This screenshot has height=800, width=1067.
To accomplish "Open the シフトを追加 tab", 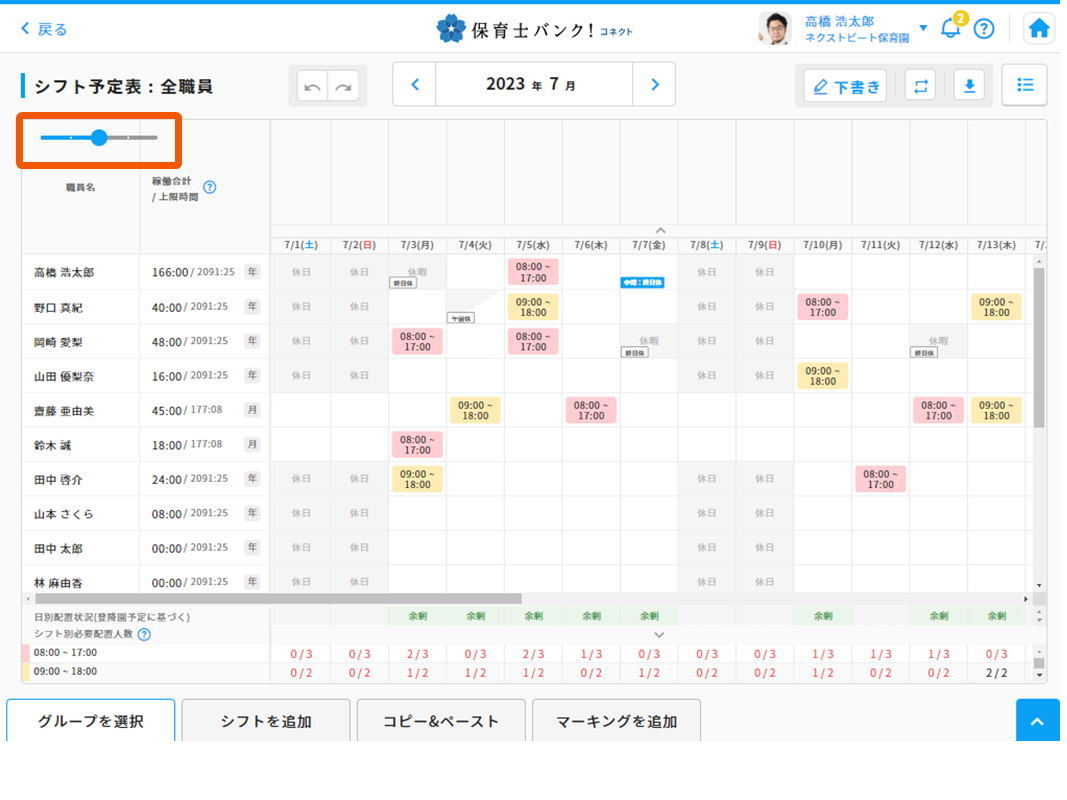I will coord(266,721).
